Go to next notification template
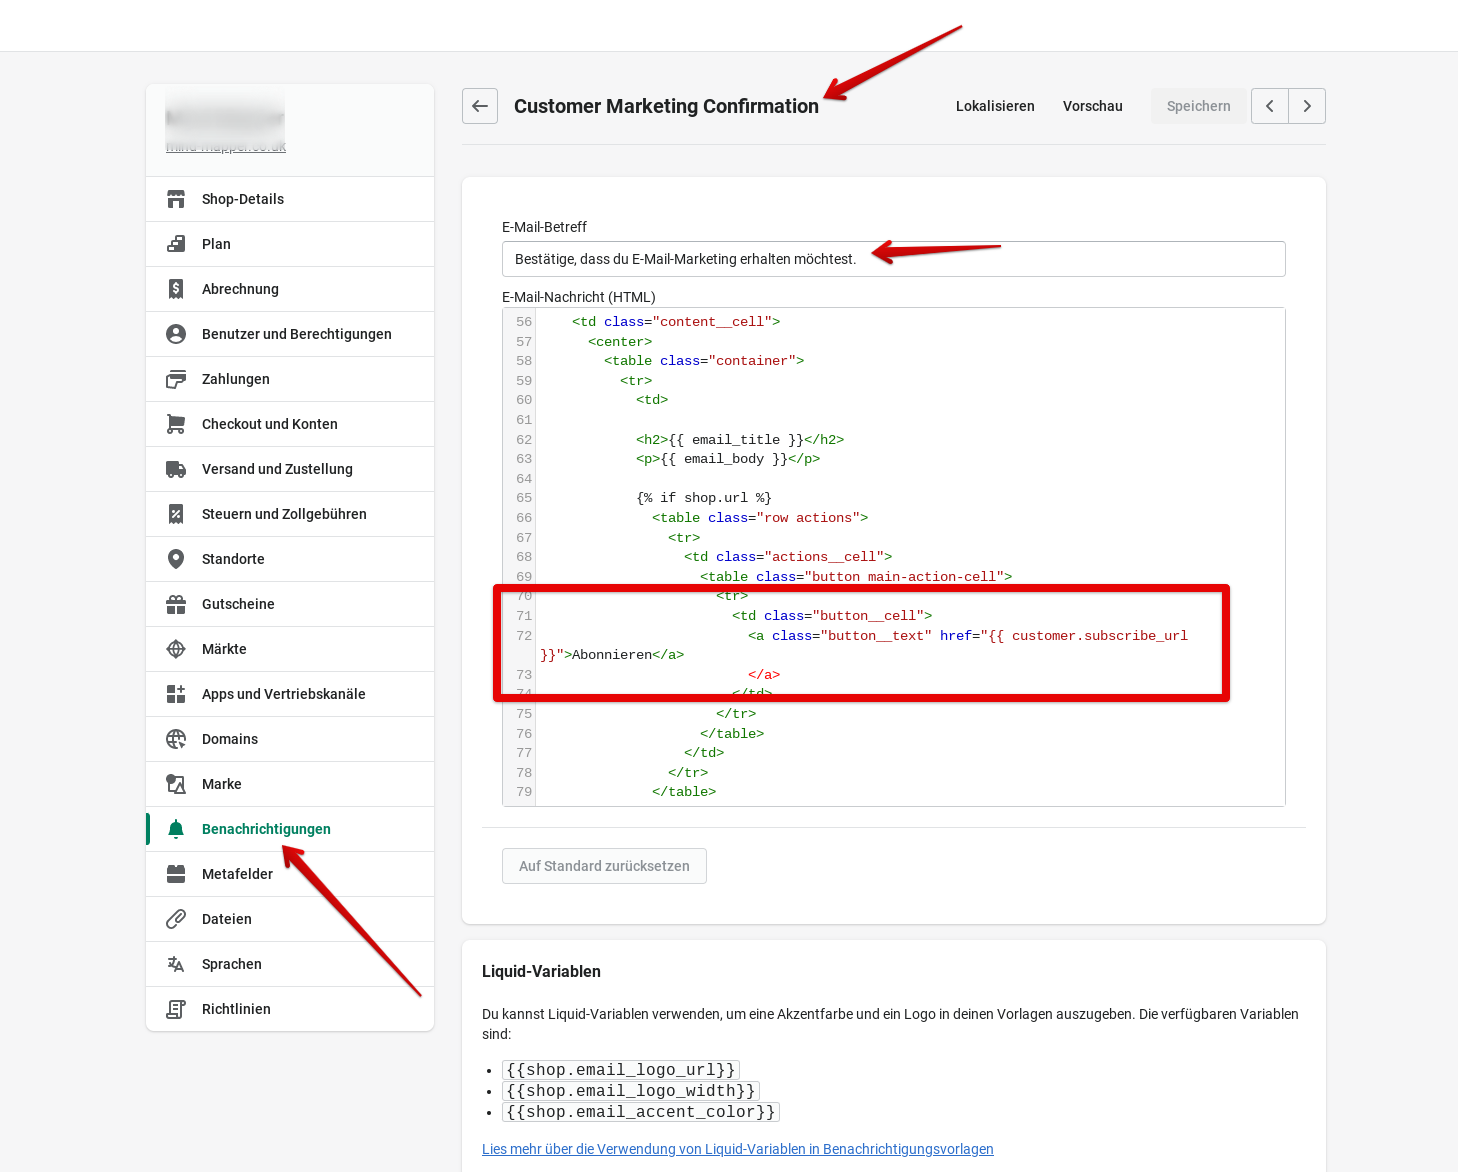This screenshot has height=1172, width=1458. pyautogui.click(x=1307, y=106)
